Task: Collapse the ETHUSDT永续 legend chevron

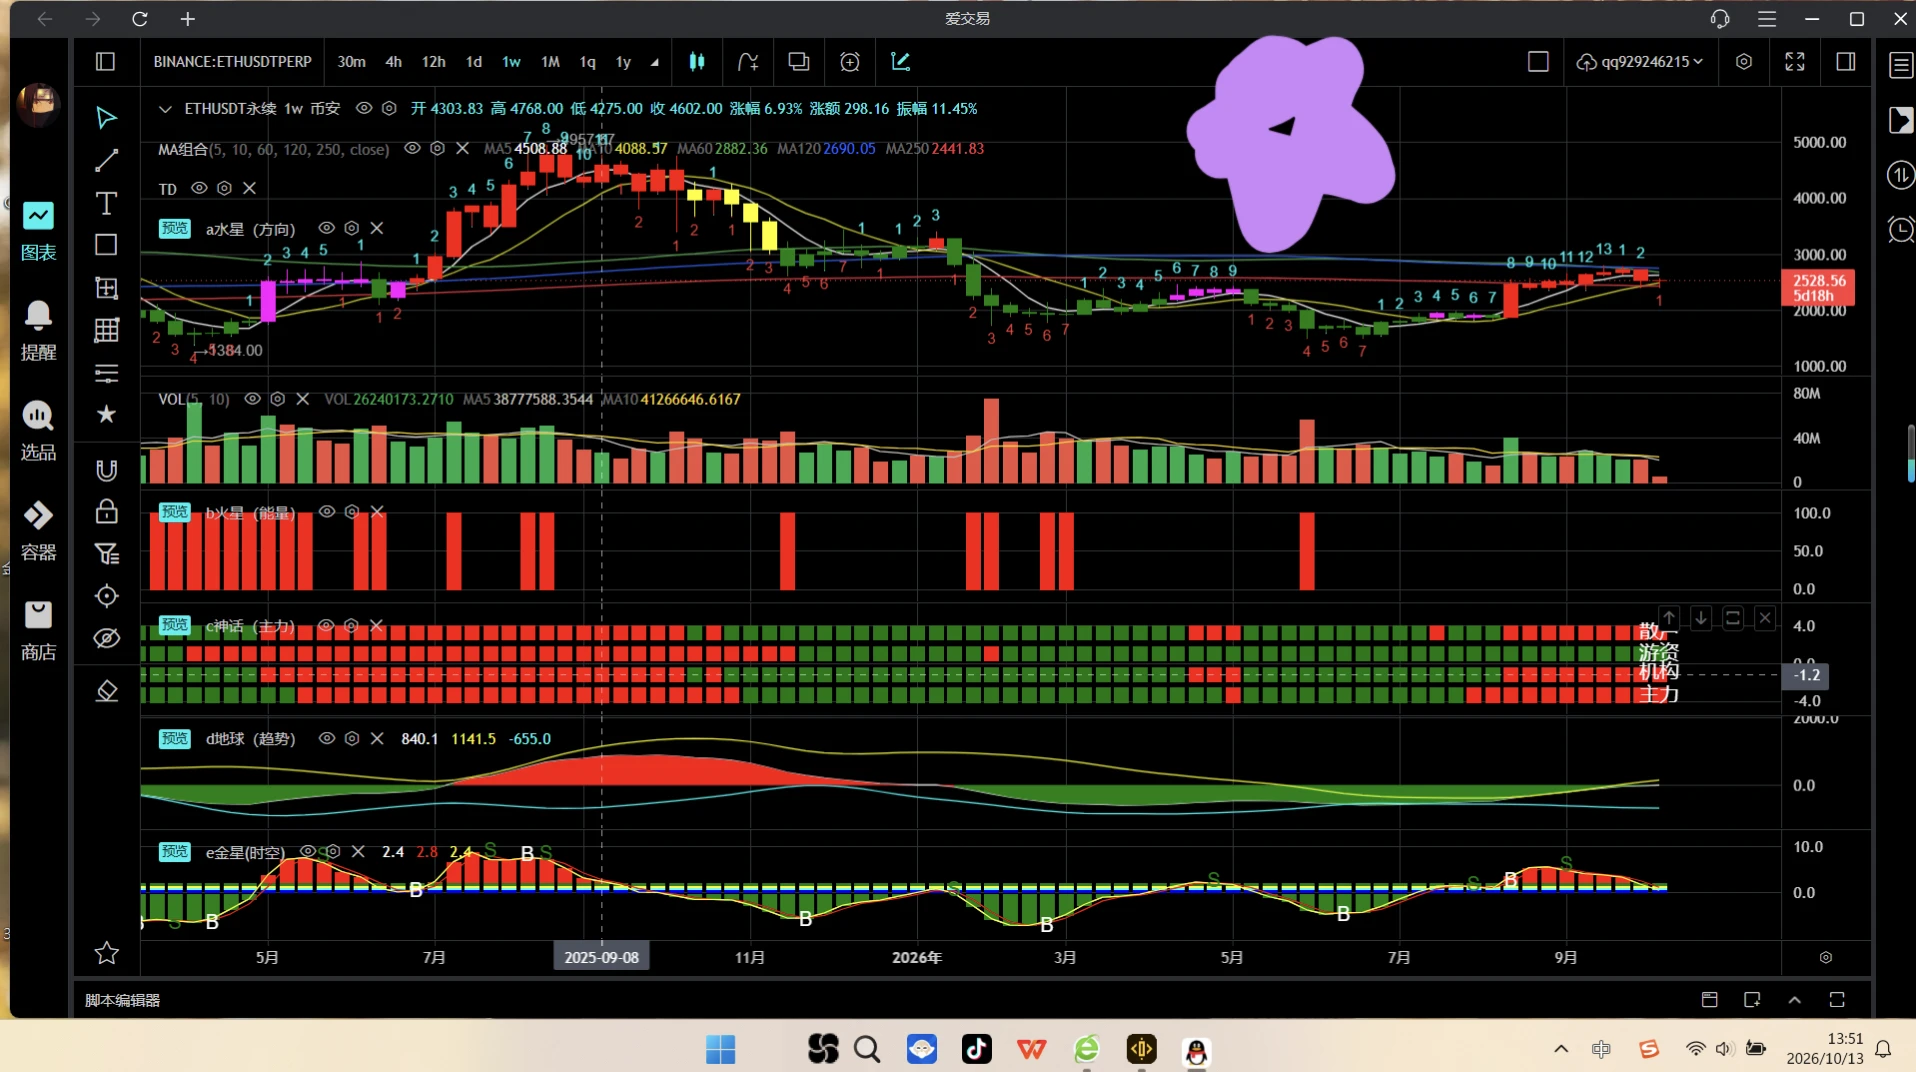Action: click(x=165, y=109)
